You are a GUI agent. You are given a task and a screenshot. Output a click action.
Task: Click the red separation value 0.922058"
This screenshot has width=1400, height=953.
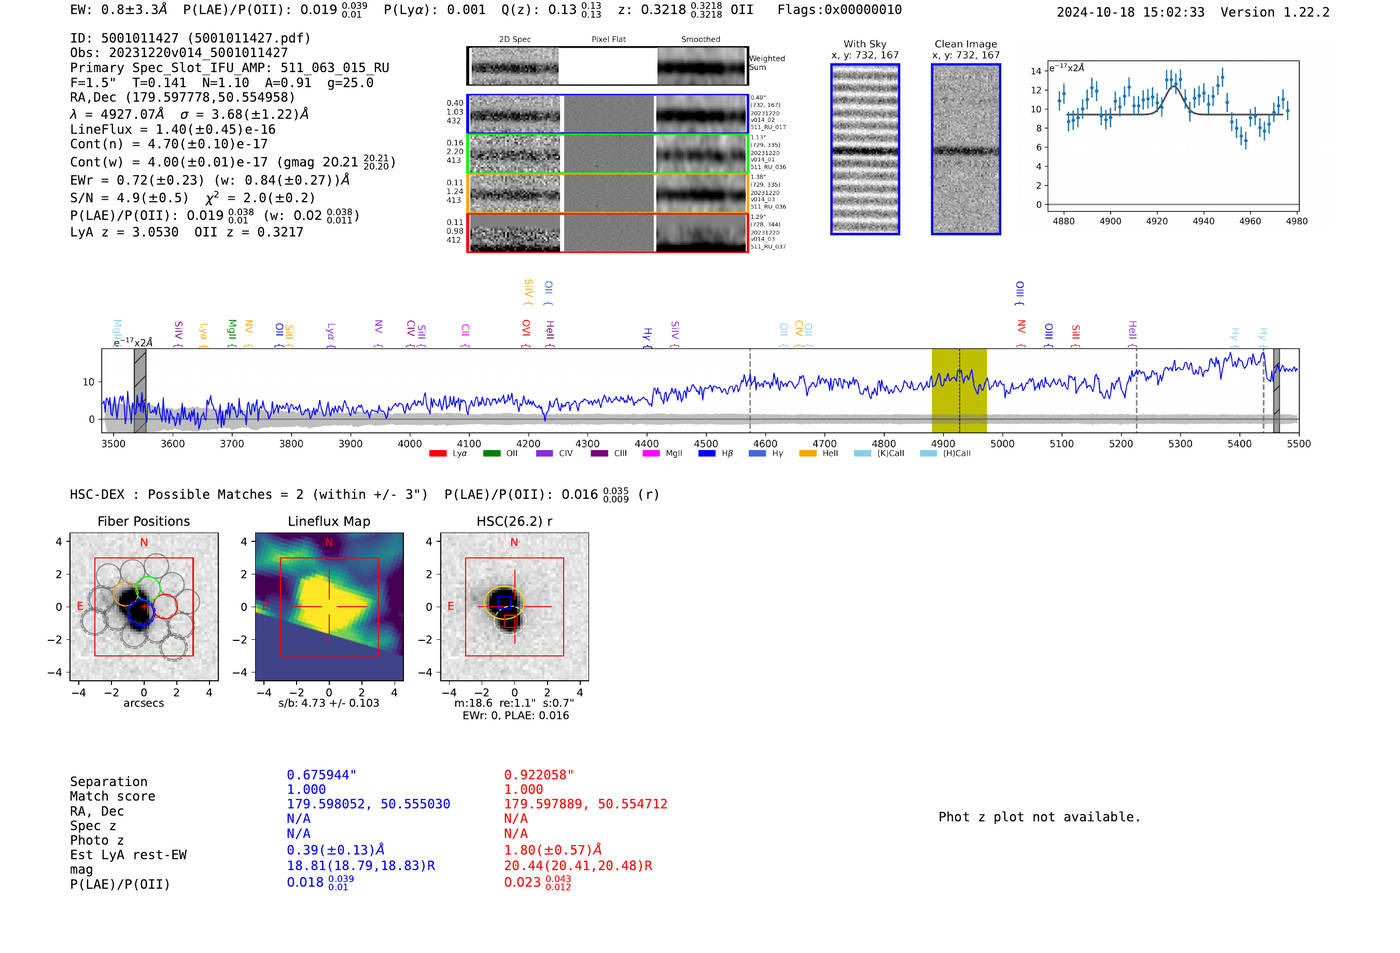[539, 775]
